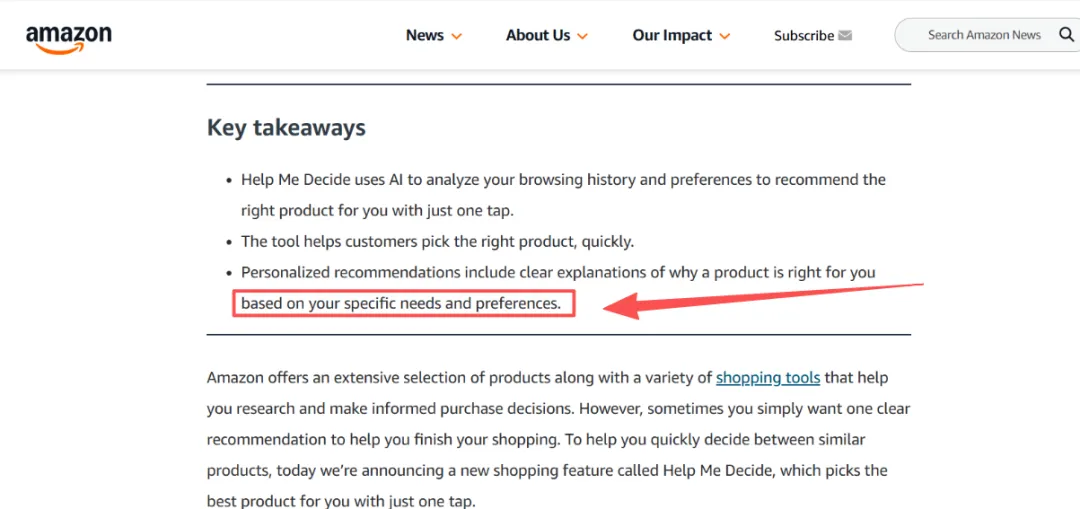Click the Amazon logo
Image resolution: width=1080 pixels, height=509 pixels.
tap(68, 36)
